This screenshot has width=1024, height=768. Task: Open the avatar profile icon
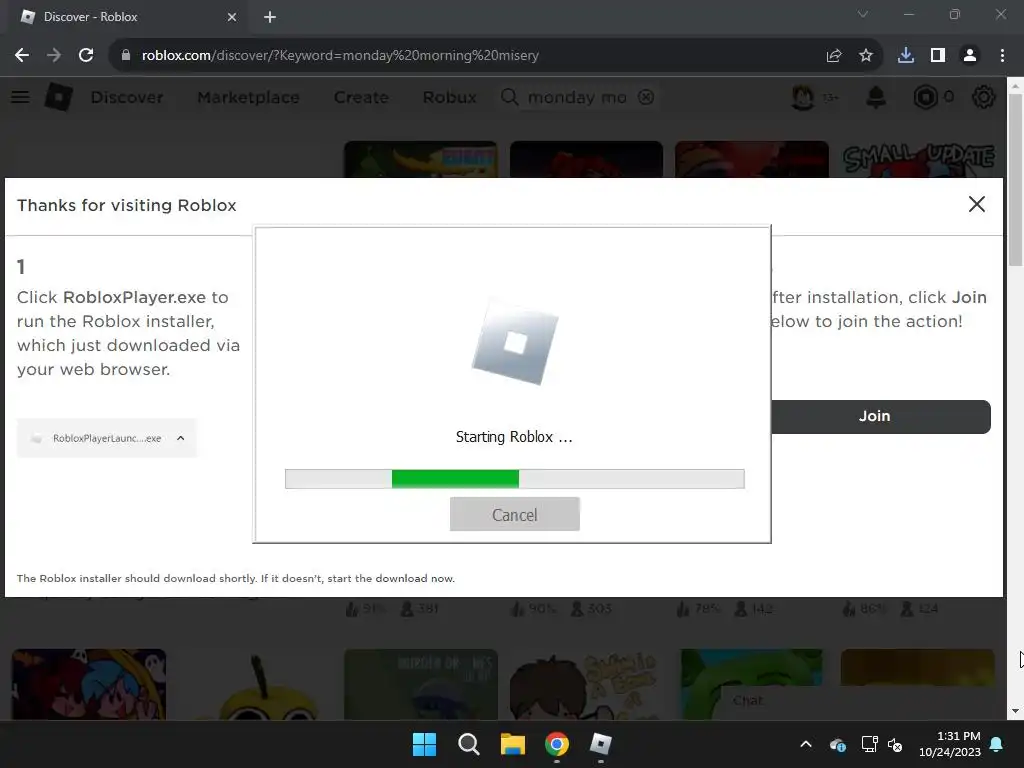[803, 97]
